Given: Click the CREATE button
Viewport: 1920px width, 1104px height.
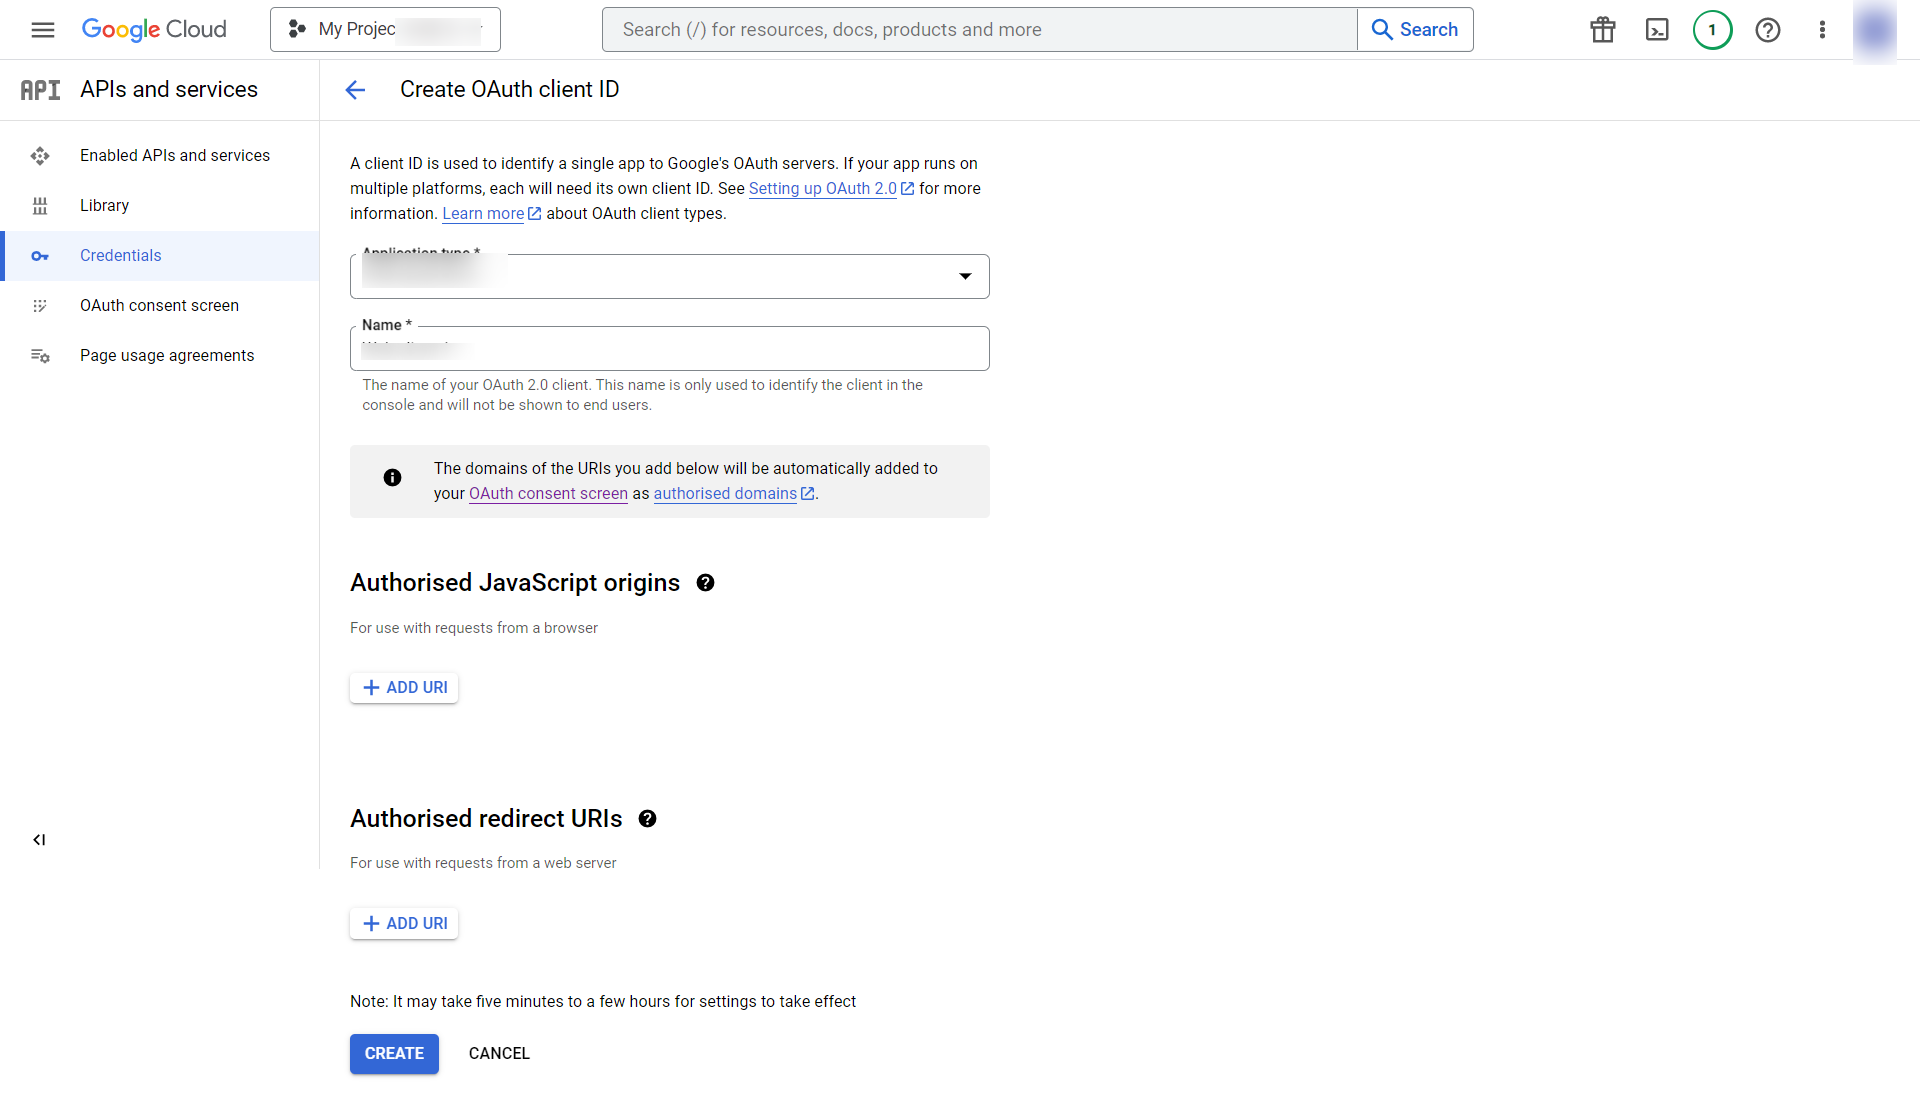Looking at the screenshot, I should [x=393, y=1053].
